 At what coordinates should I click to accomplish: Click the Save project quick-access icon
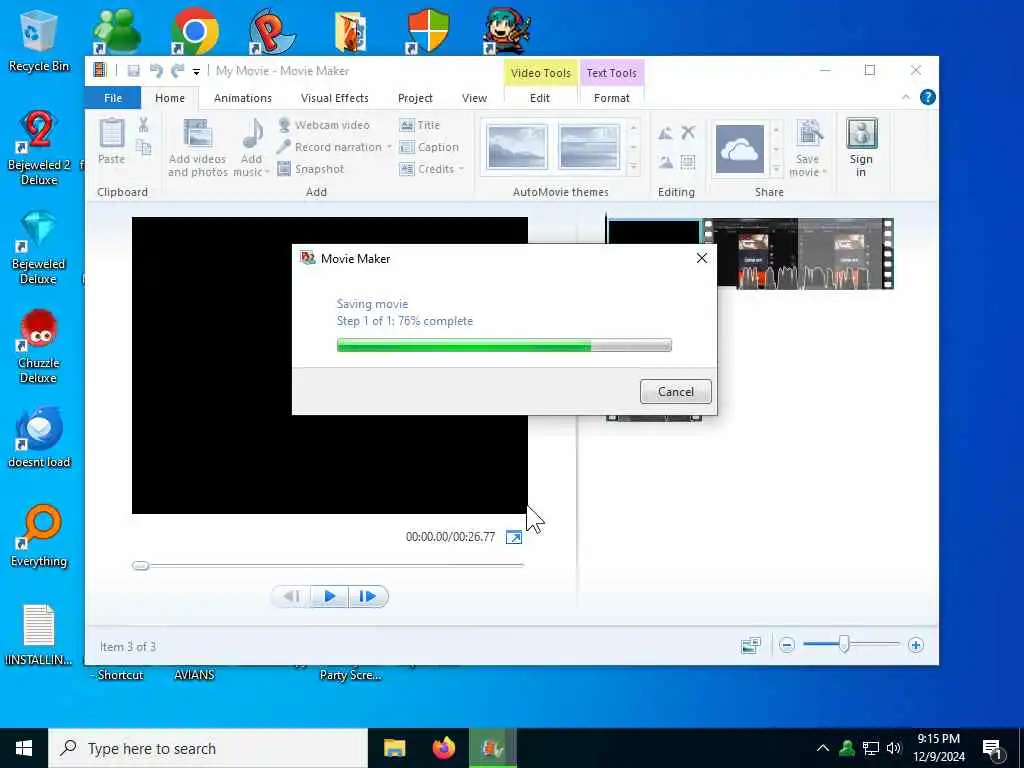(133, 71)
